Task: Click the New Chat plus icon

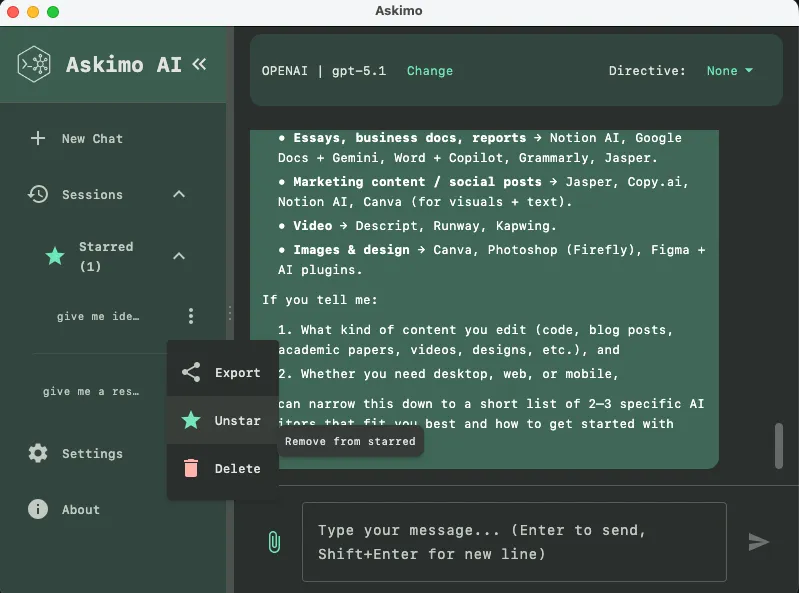Action: click(x=38, y=139)
